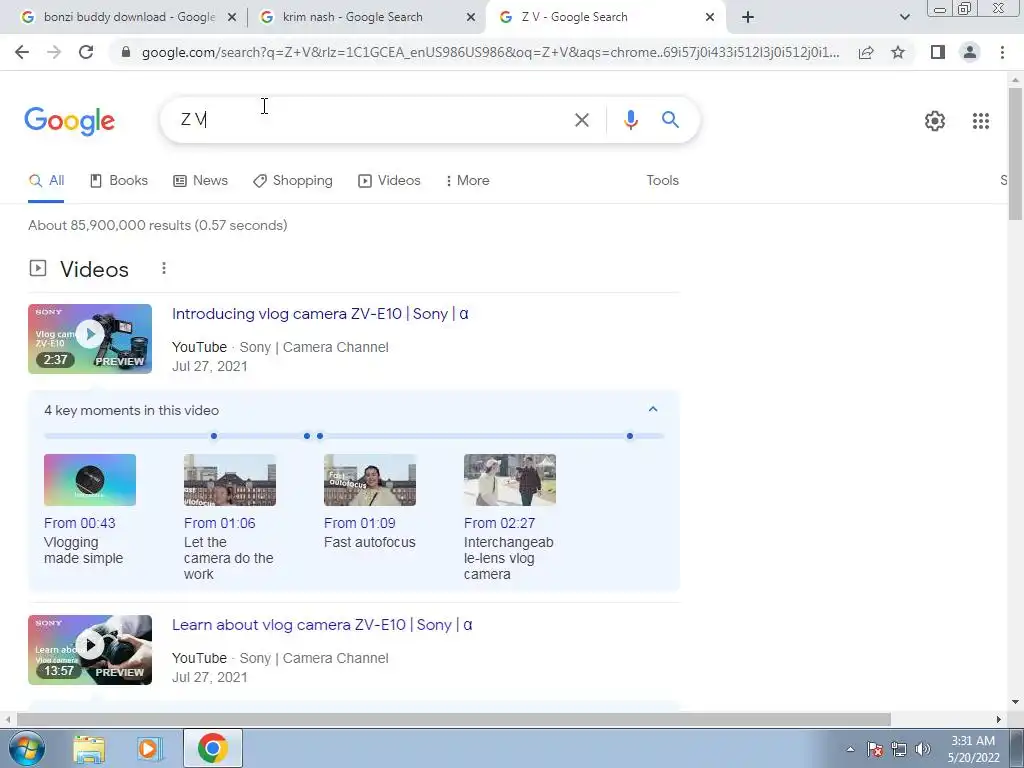Show hidden tray icons arrow
The width and height of the screenshot is (1024, 768).
click(x=850, y=749)
